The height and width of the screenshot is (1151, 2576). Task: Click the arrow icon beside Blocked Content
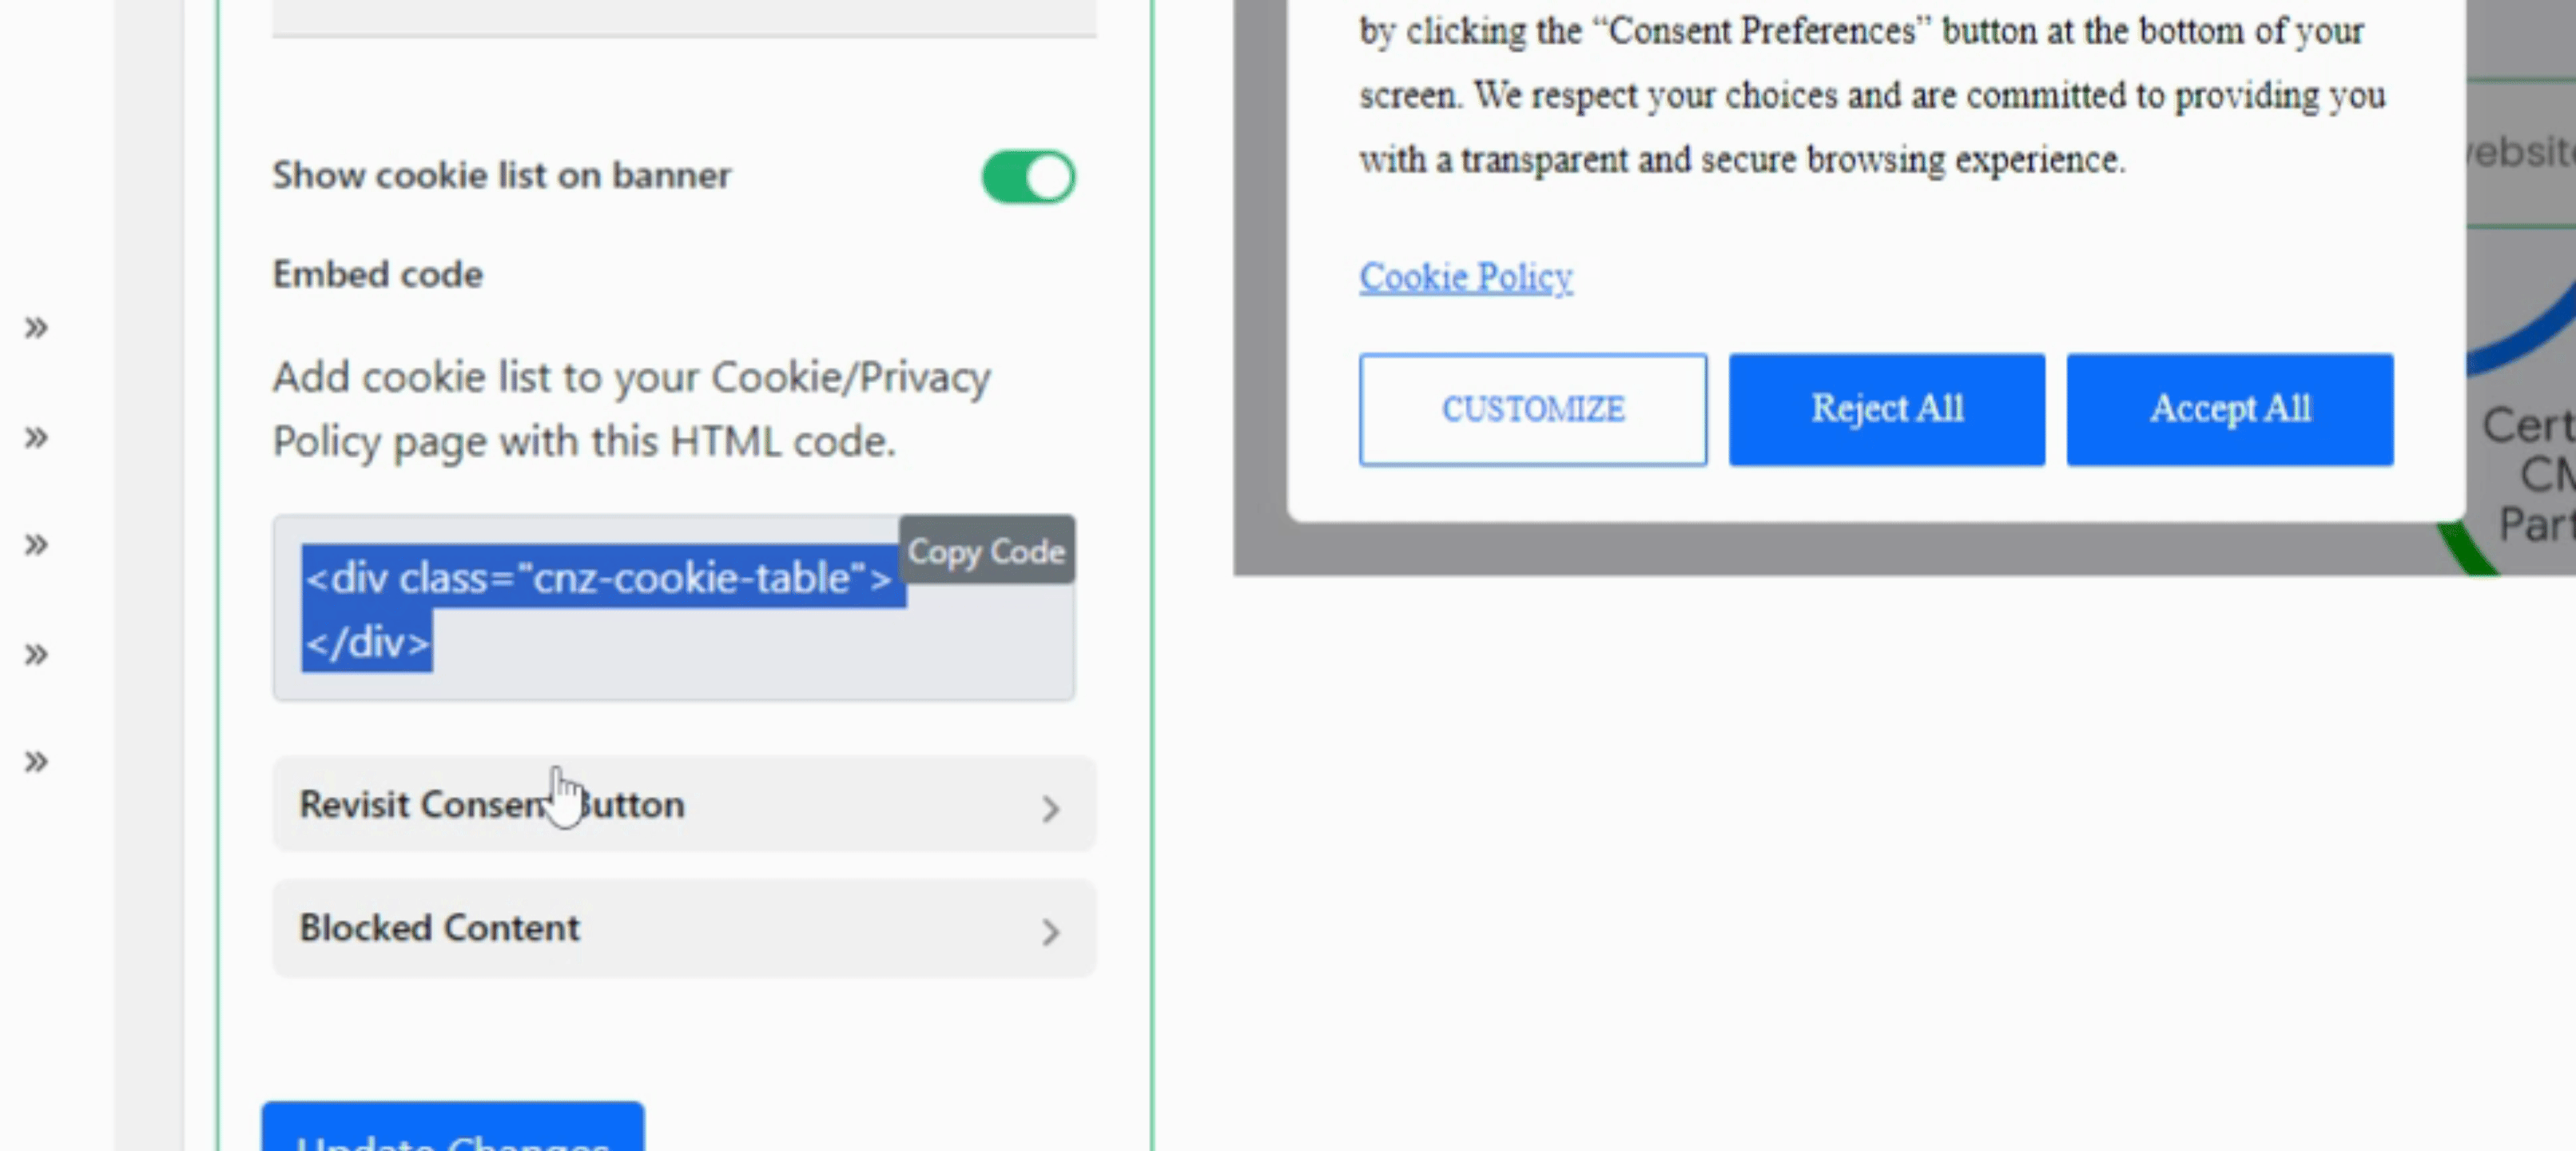pos(1049,932)
